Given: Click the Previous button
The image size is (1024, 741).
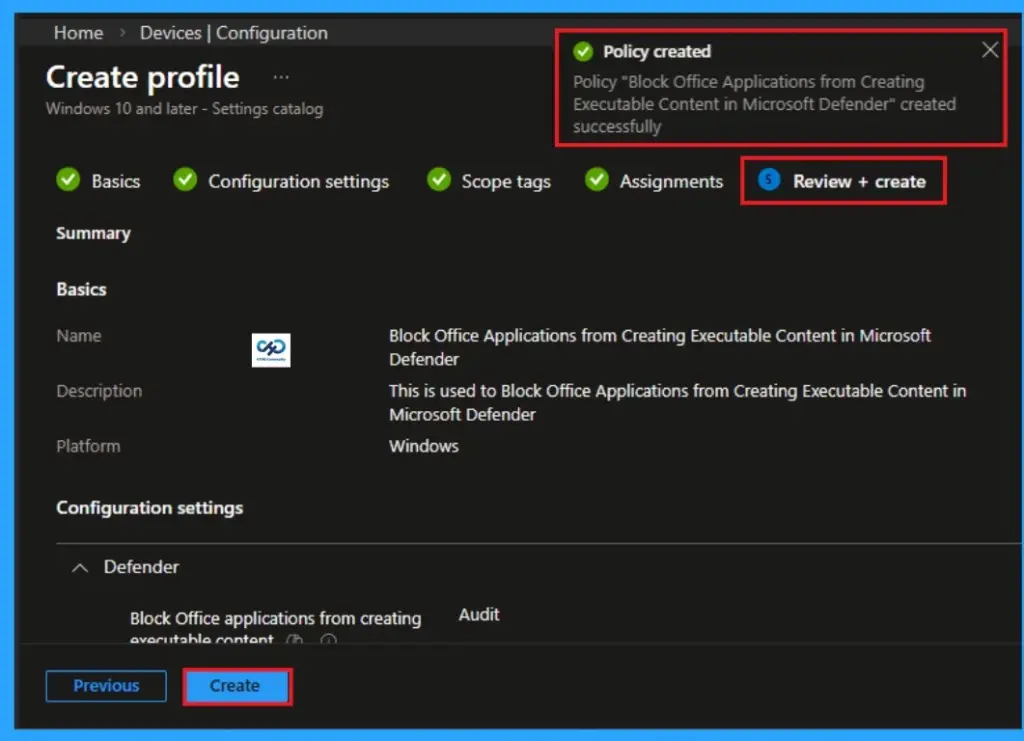Looking at the screenshot, I should tap(105, 686).
